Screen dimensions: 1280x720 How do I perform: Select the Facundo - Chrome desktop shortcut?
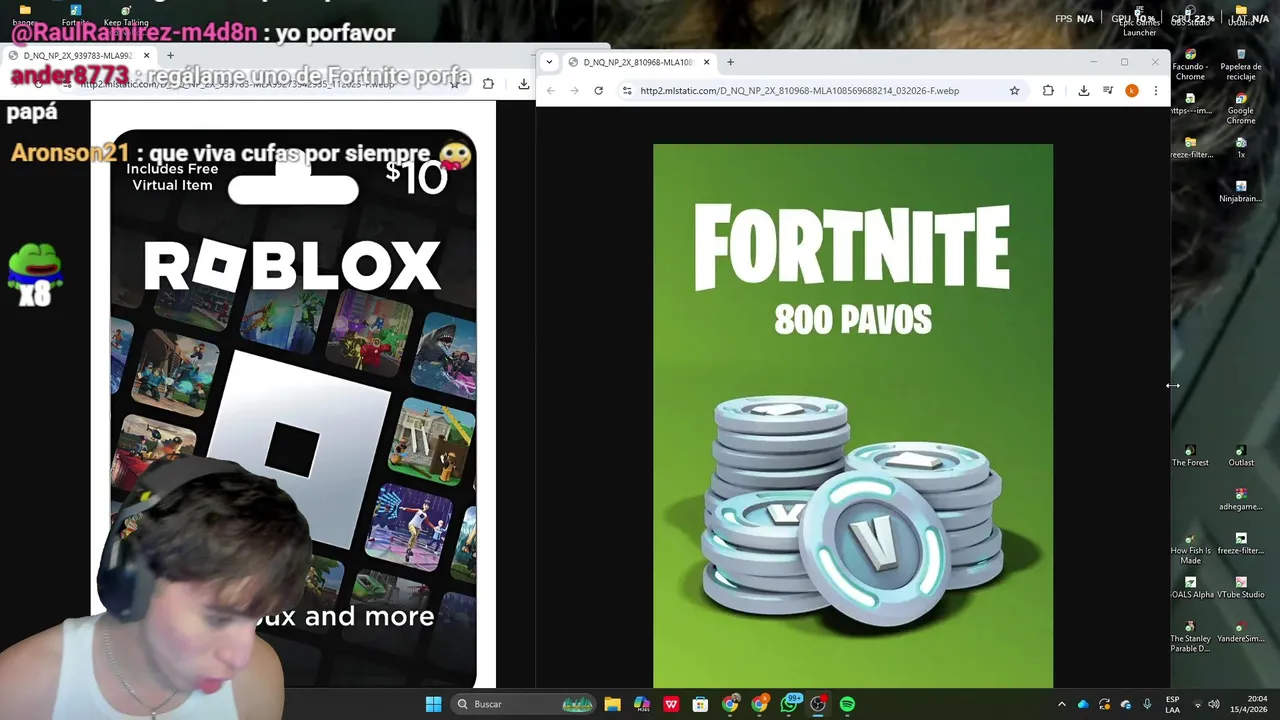pyautogui.click(x=1190, y=66)
